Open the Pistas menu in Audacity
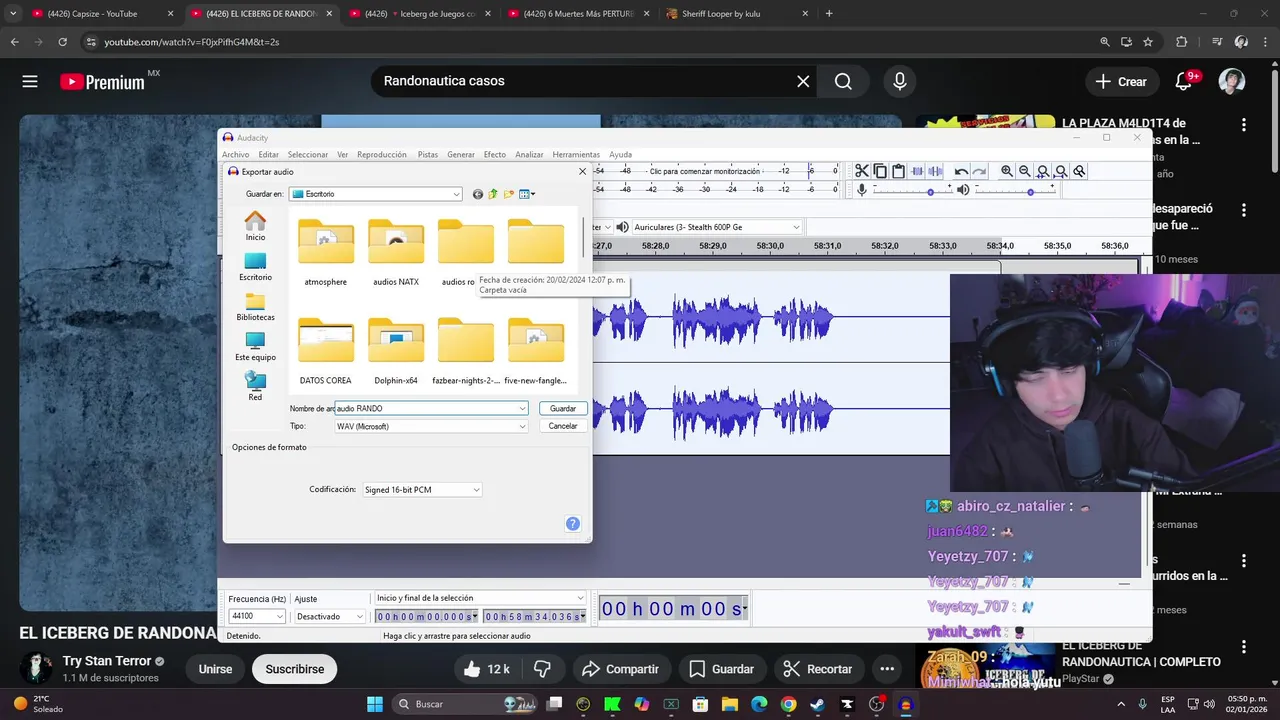Image resolution: width=1280 pixels, height=720 pixels. tap(428, 155)
